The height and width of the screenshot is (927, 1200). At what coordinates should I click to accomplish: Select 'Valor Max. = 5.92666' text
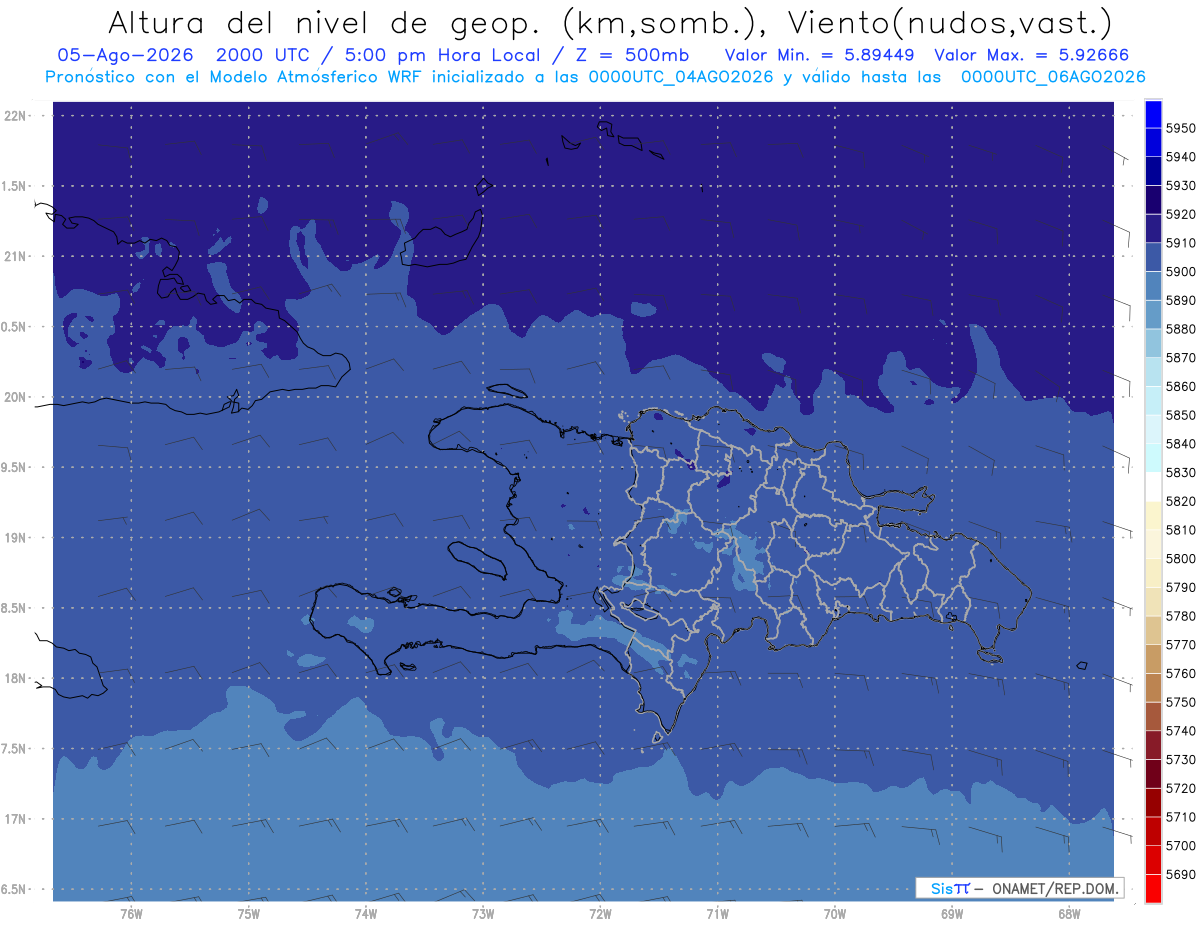point(1032,55)
